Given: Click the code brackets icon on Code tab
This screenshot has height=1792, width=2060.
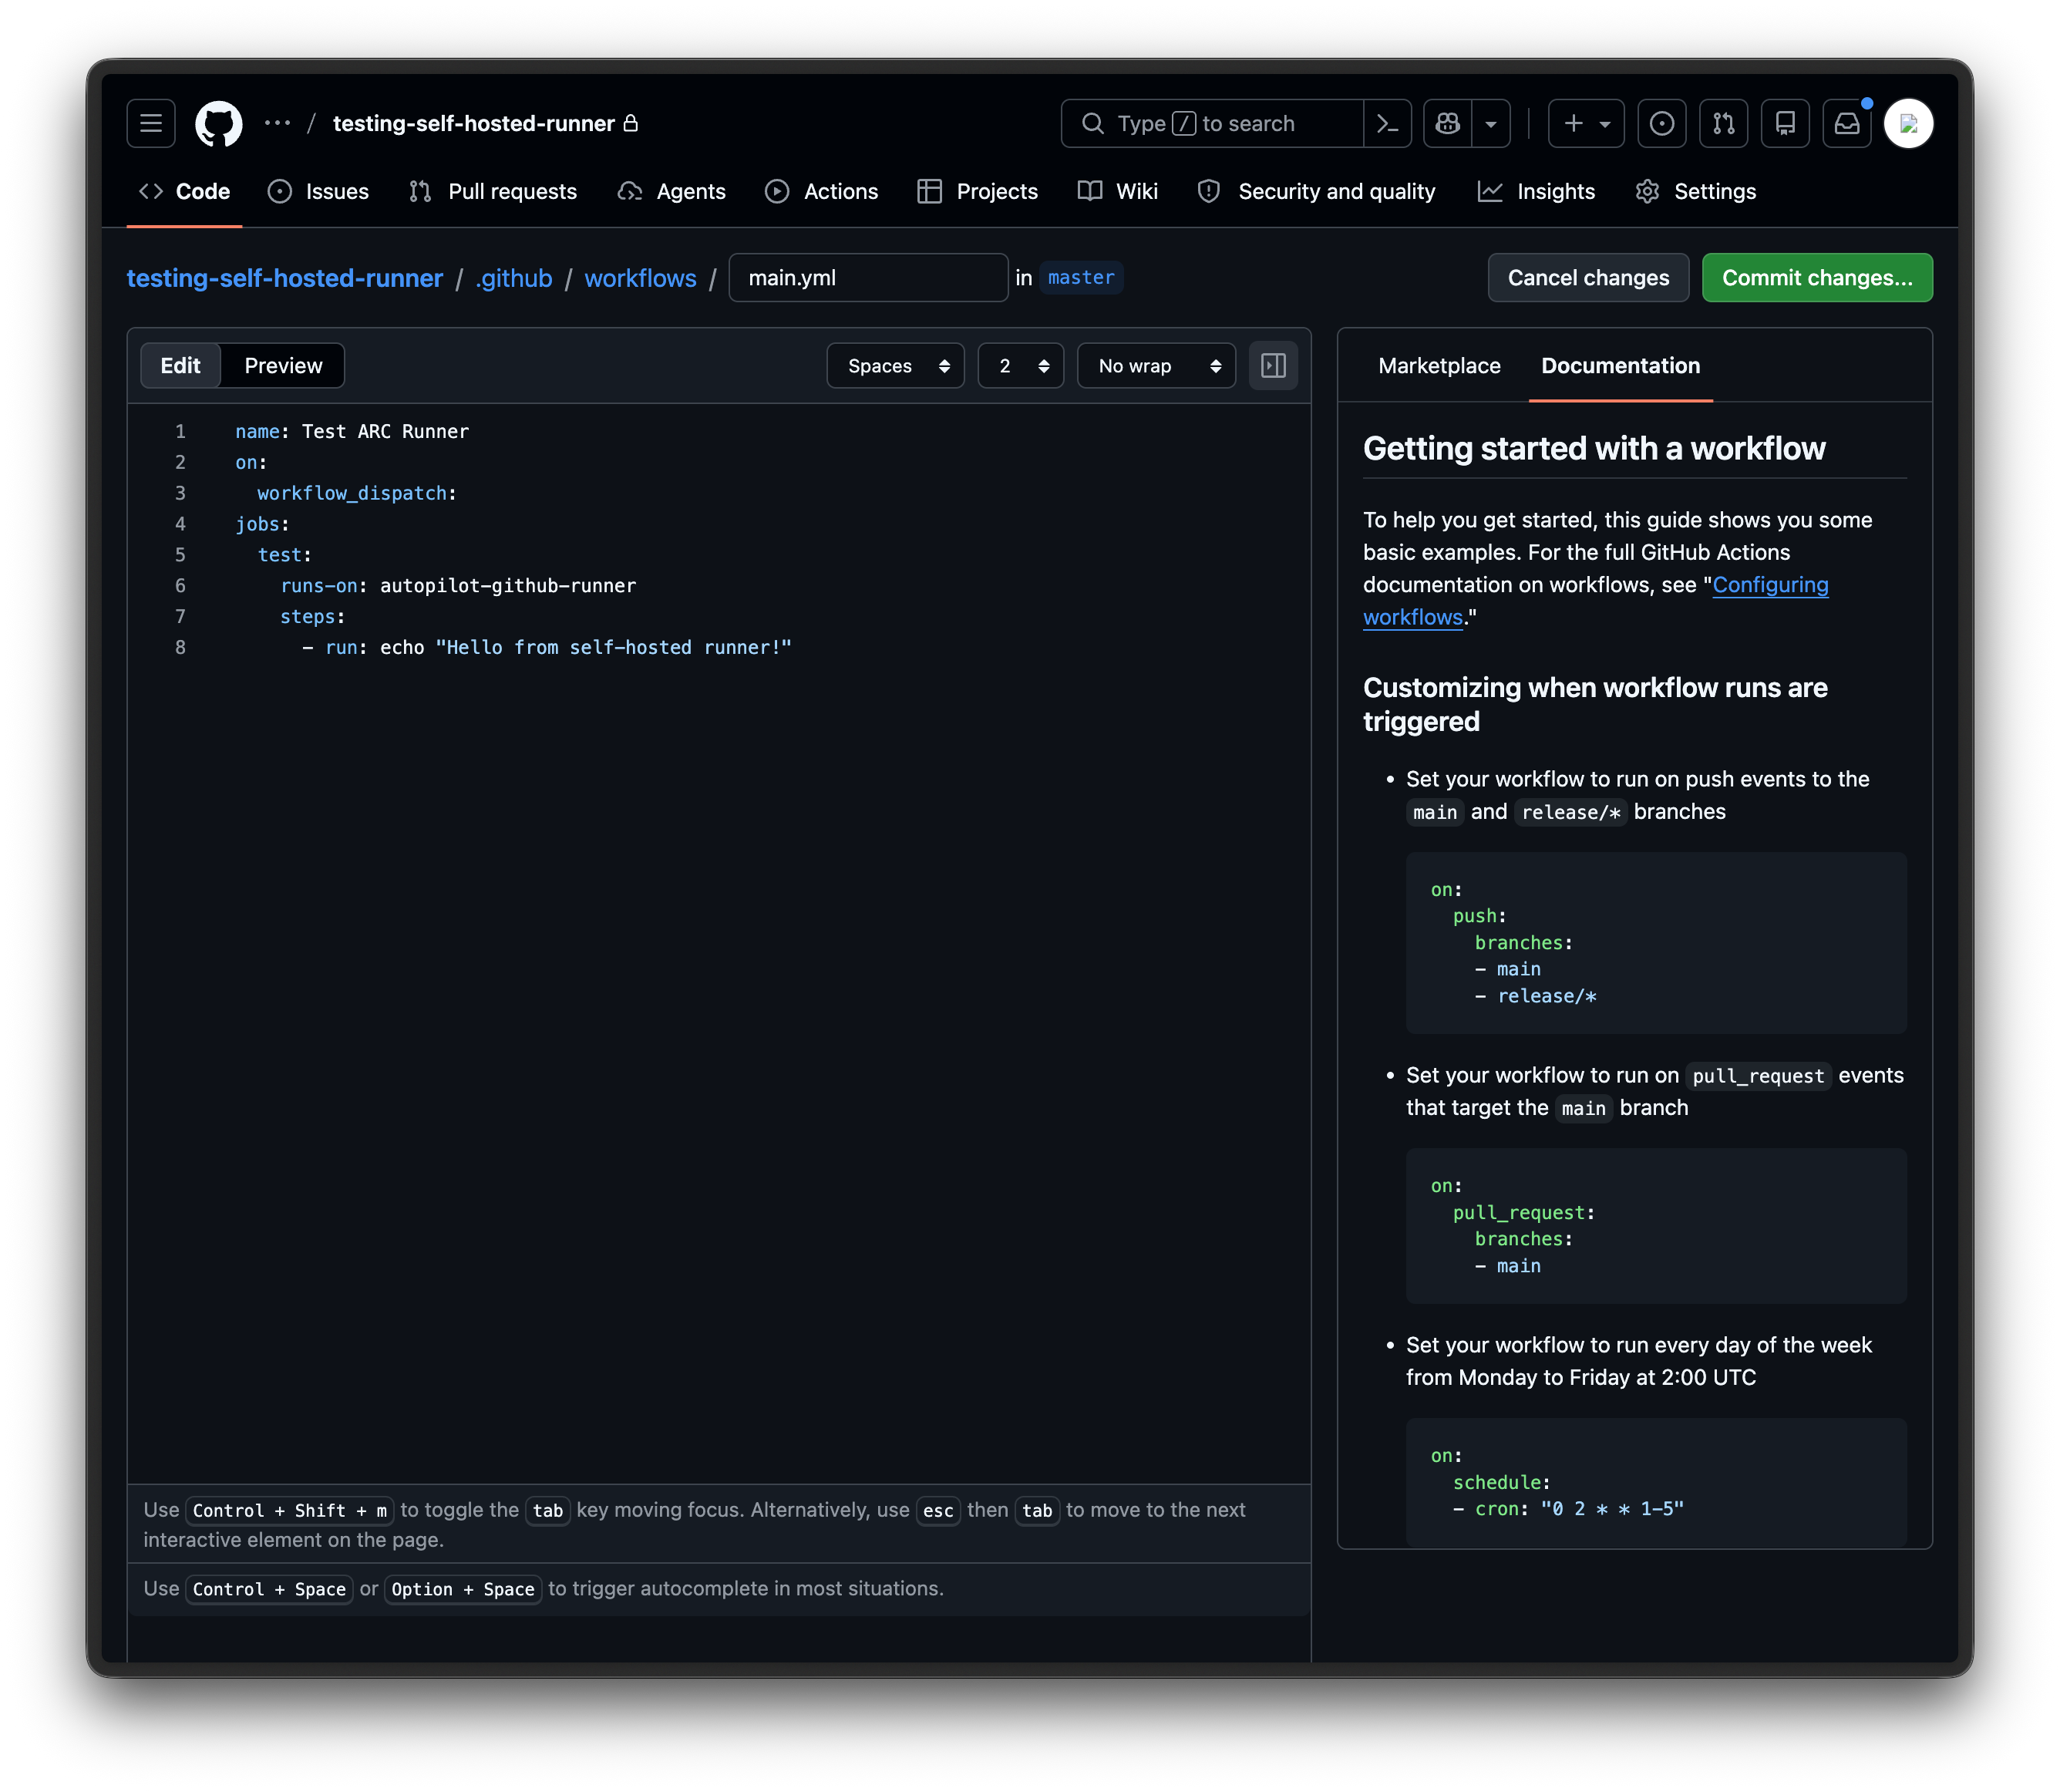Looking at the screenshot, I should 151,191.
